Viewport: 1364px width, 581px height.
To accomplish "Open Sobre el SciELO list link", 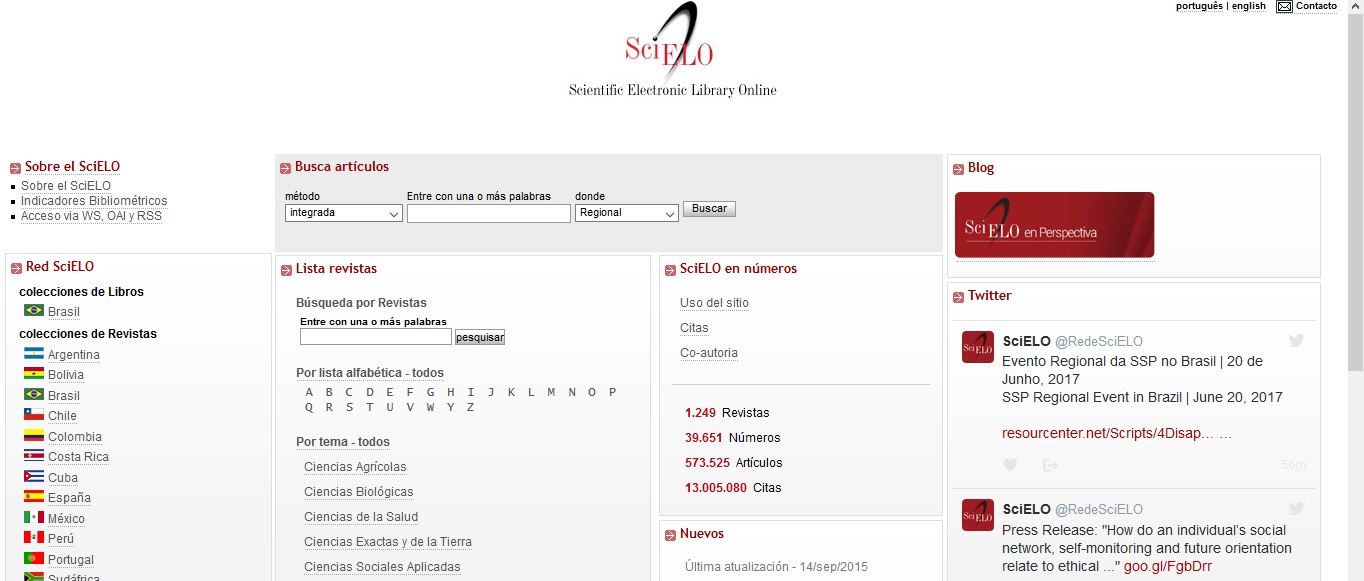I will (66, 186).
